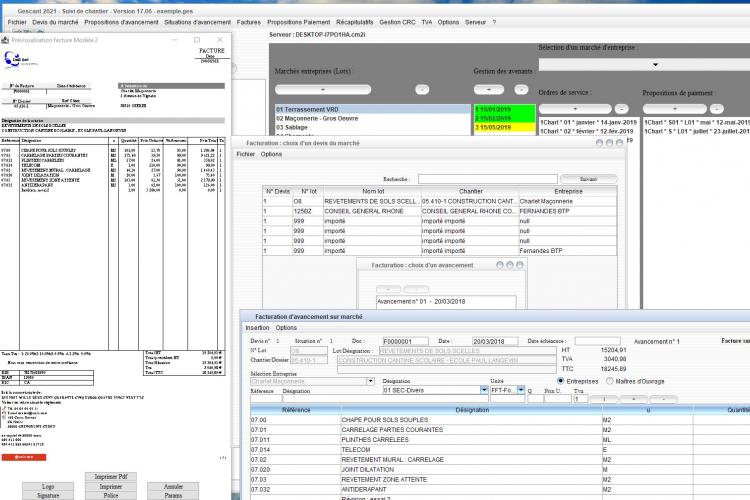Screen dimensions: 750x500
Task: Click the Date field showing 20/03/2018
Action: 495,341
